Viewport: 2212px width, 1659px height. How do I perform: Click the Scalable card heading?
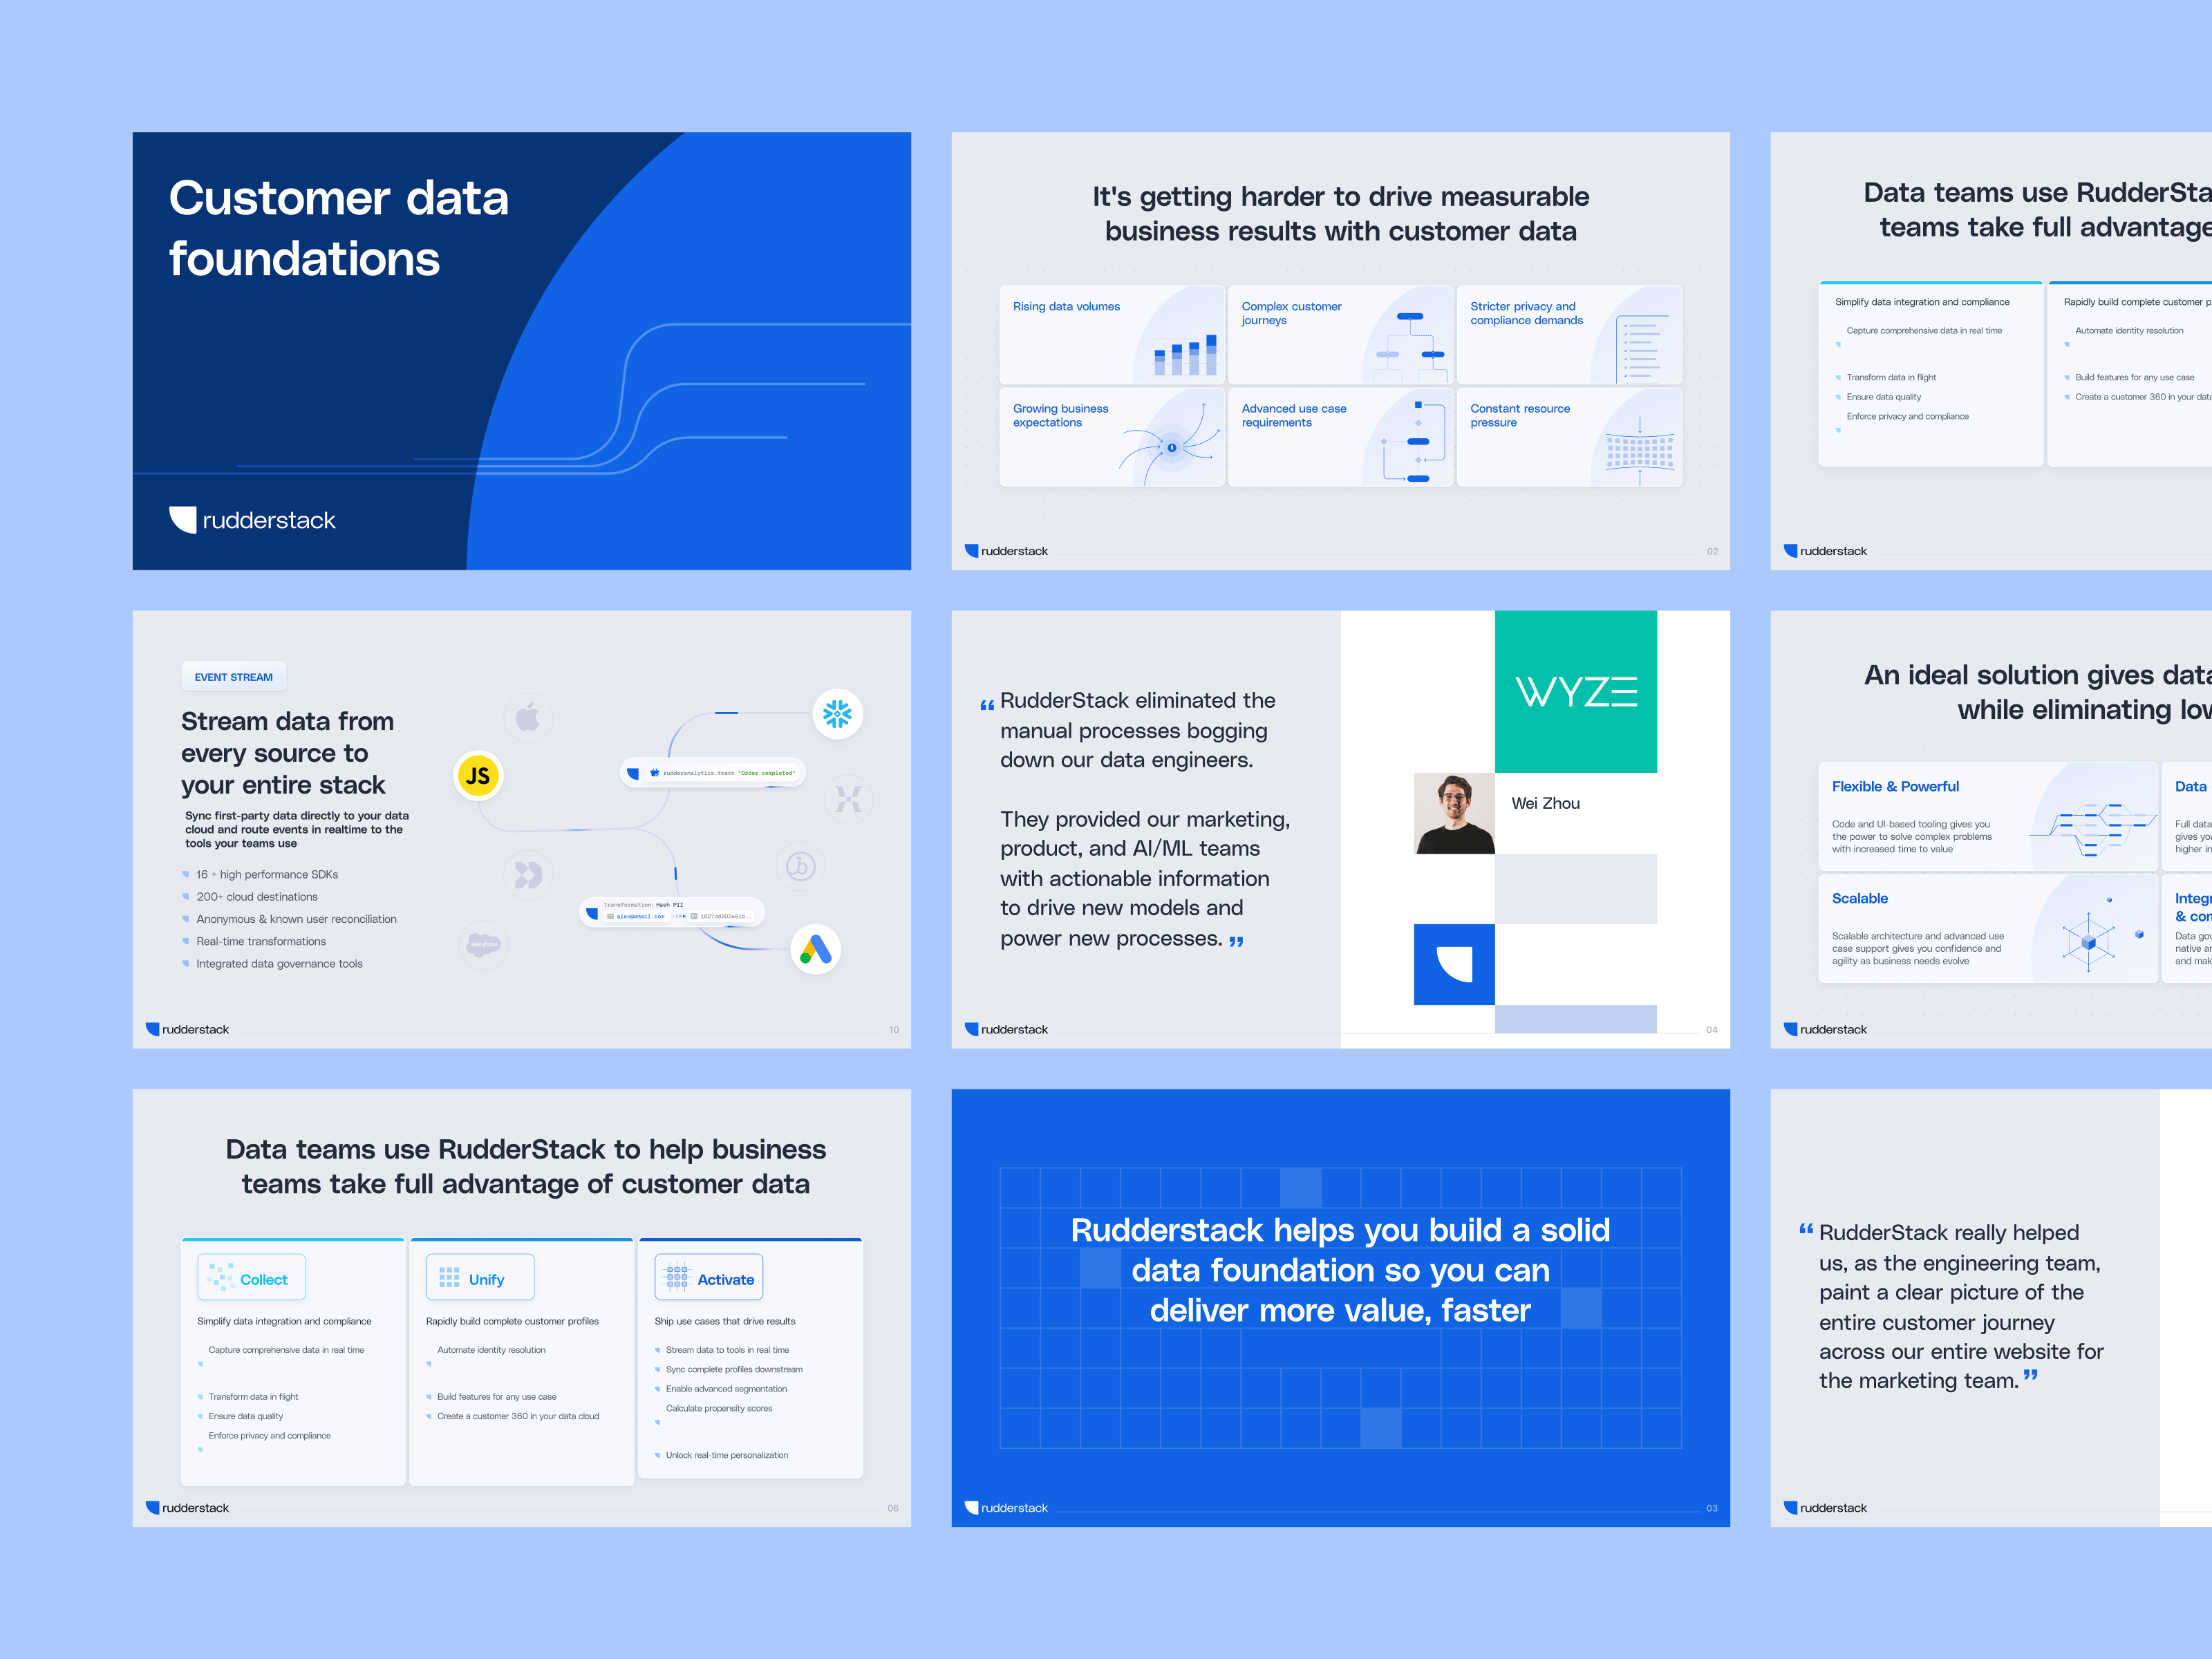pyautogui.click(x=1860, y=899)
